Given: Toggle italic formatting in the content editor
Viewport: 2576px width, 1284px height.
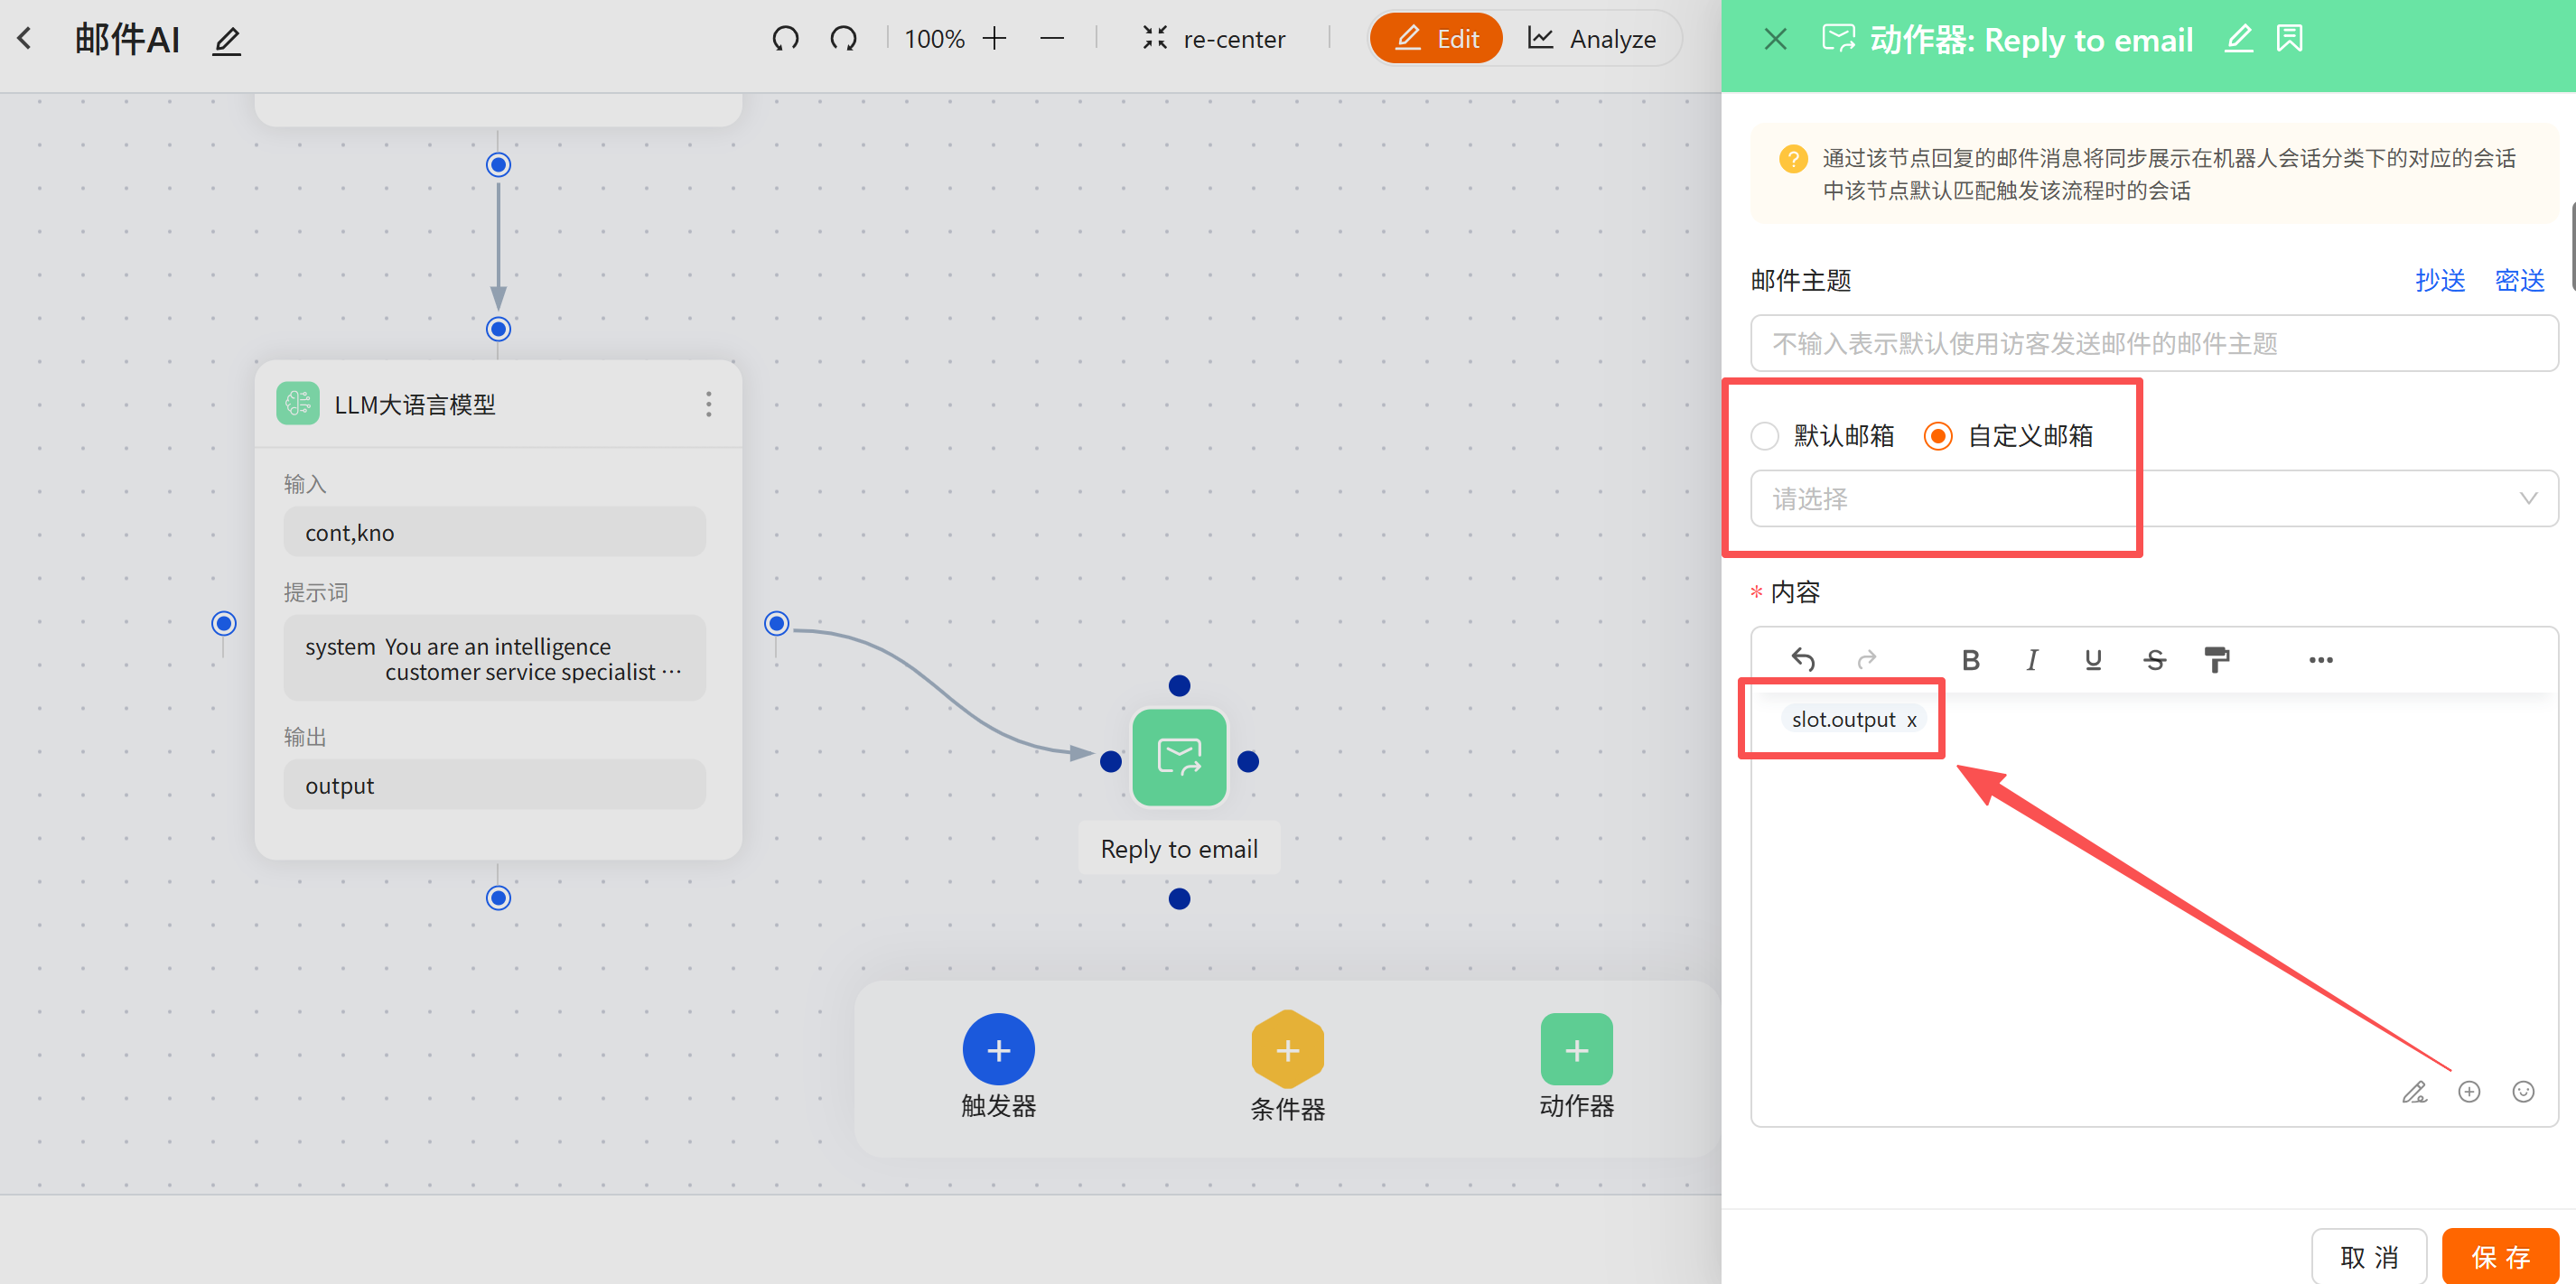Looking at the screenshot, I should coord(2032,660).
